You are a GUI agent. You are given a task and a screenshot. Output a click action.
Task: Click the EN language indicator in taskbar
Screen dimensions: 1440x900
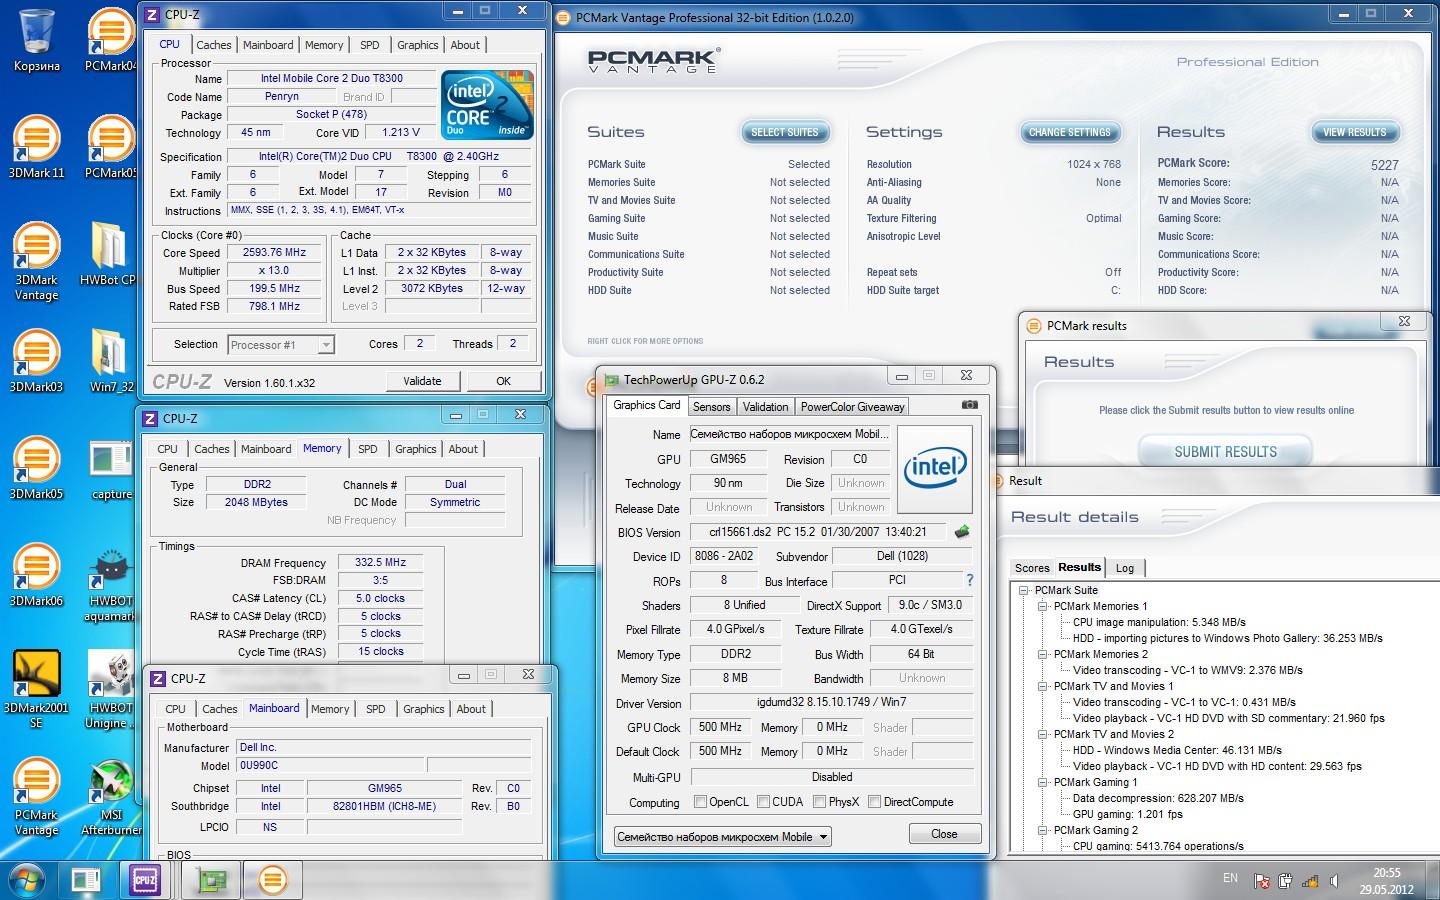pyautogui.click(x=1230, y=878)
